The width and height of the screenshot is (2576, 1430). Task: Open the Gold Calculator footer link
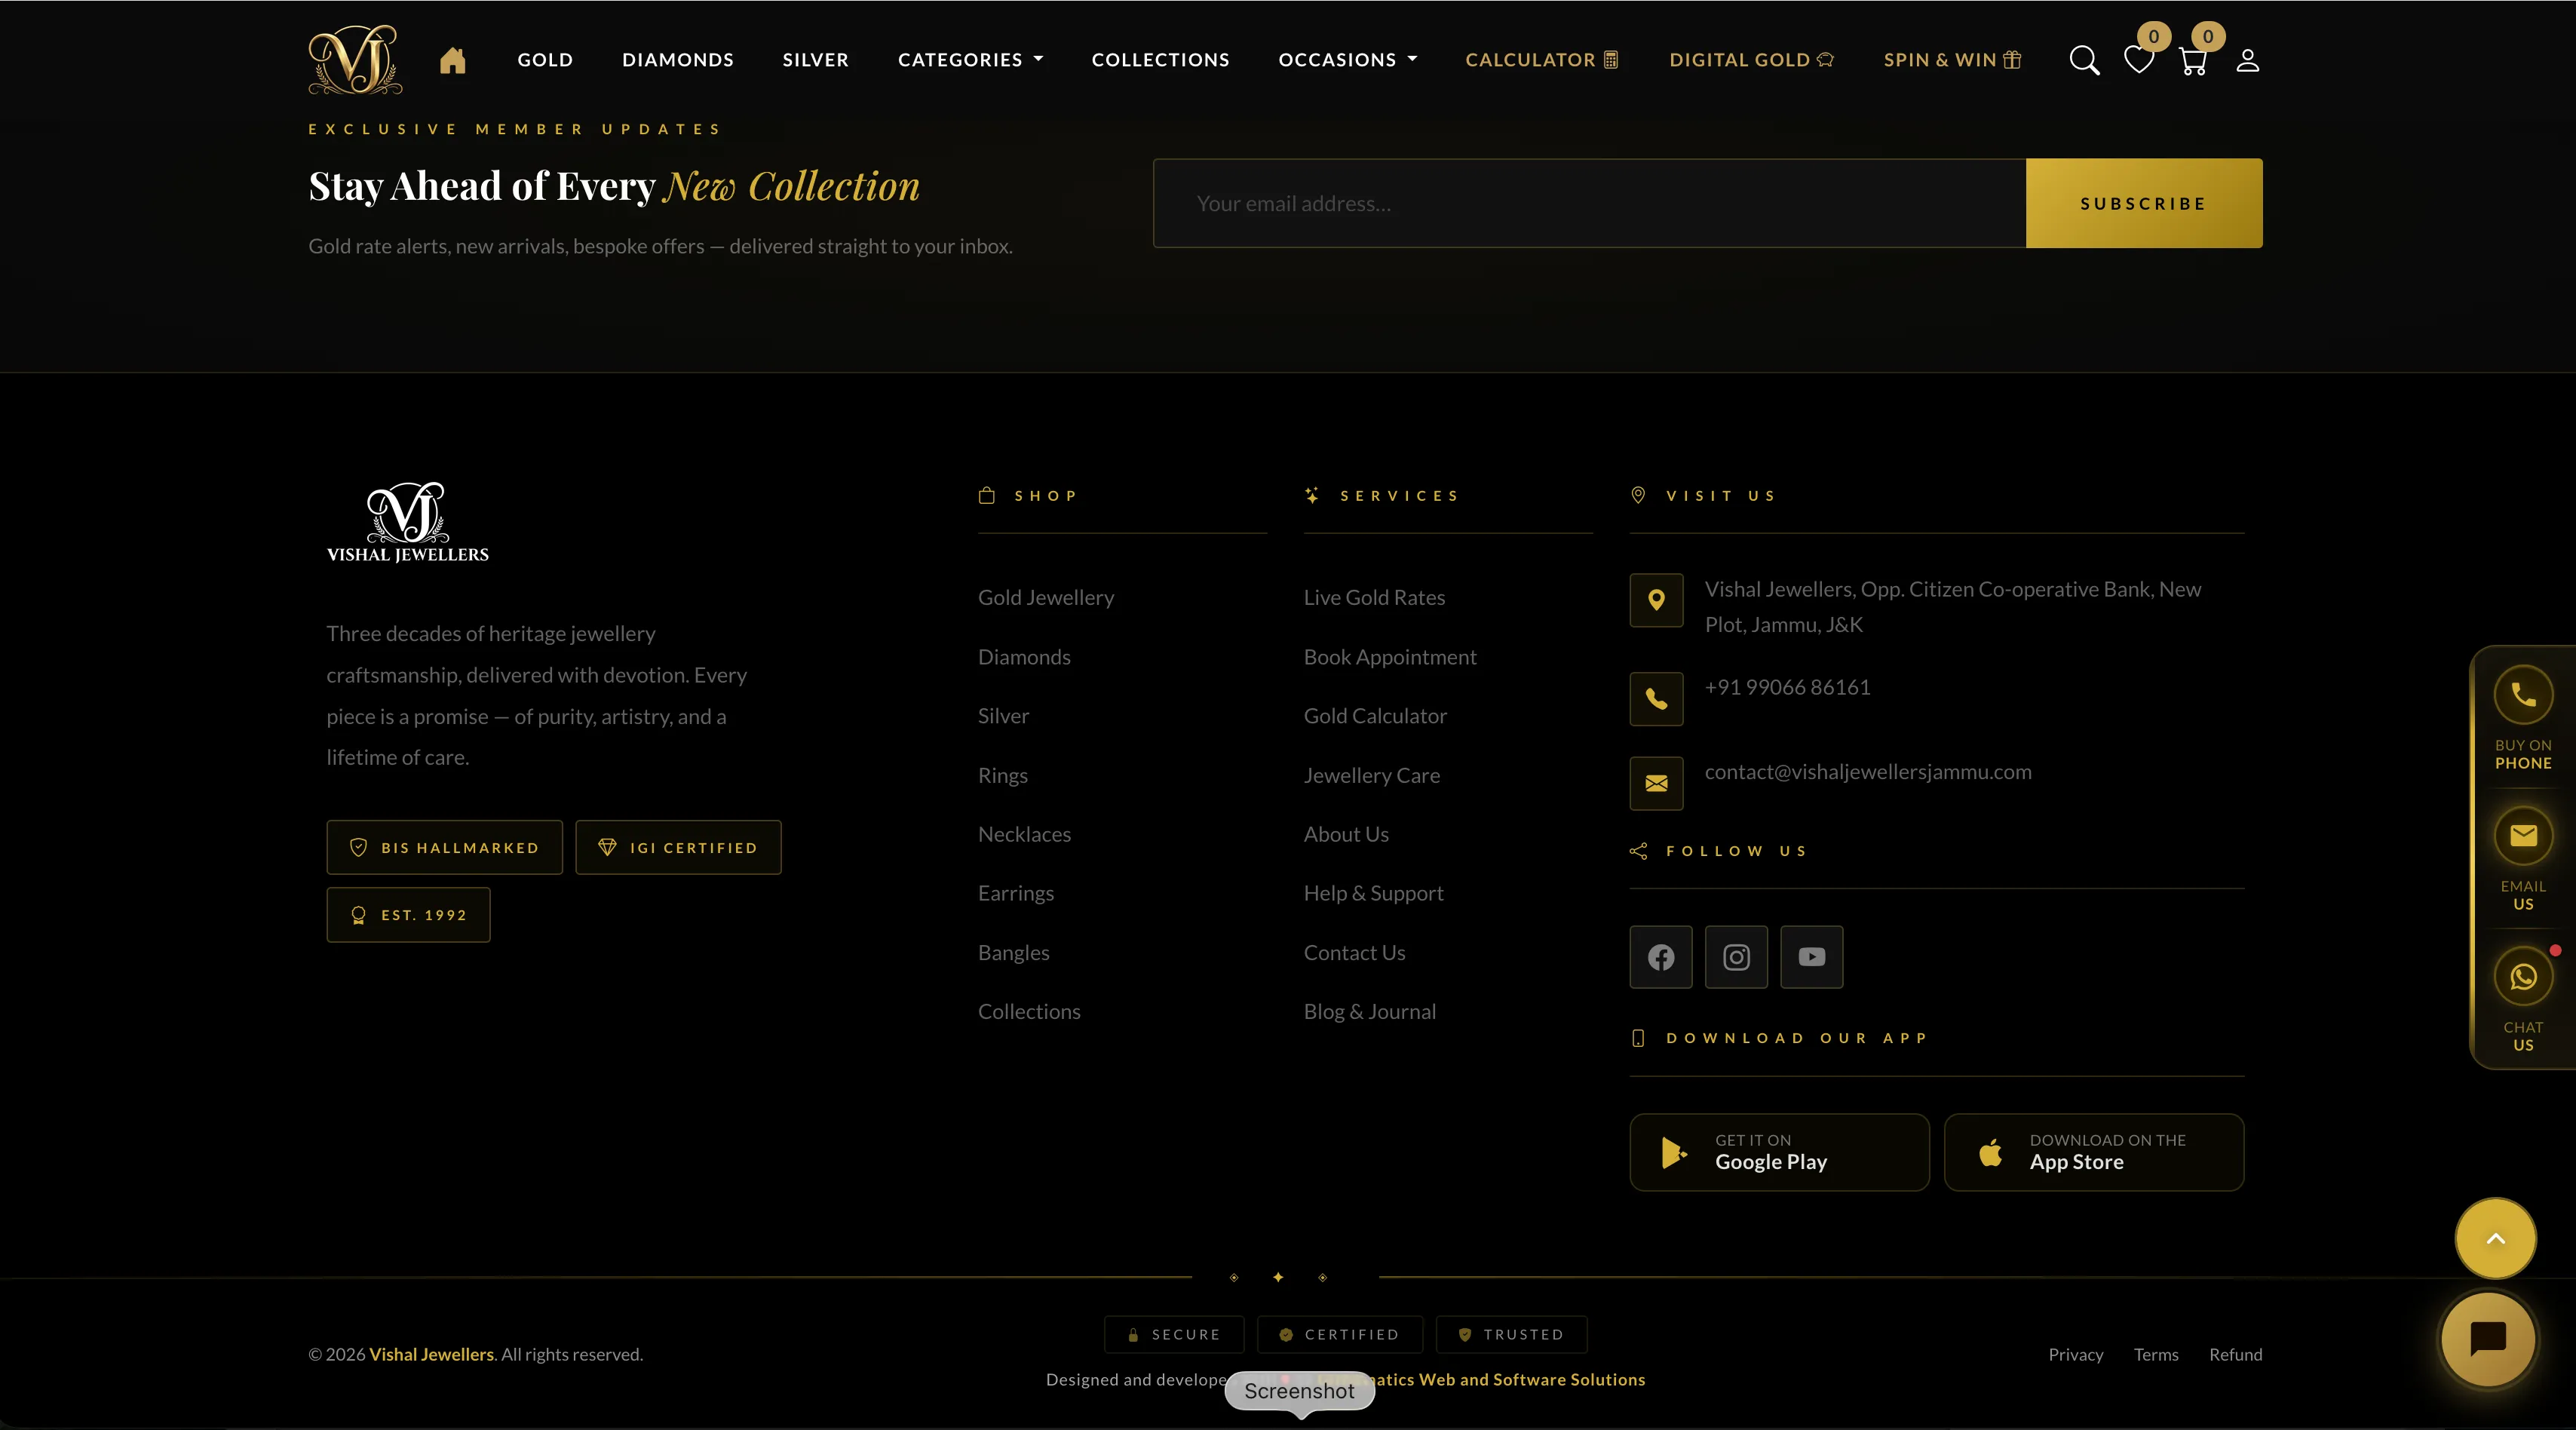tap(1375, 716)
